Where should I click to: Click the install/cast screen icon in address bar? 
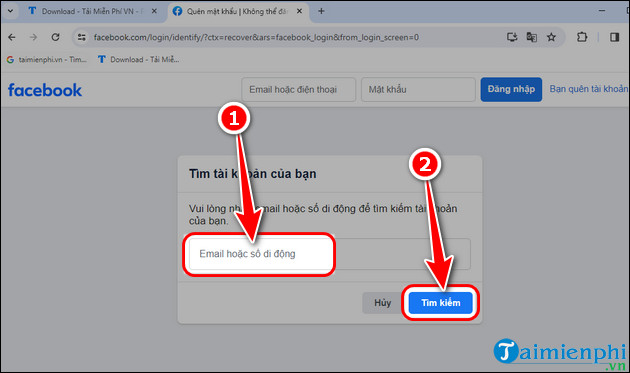[x=511, y=37]
